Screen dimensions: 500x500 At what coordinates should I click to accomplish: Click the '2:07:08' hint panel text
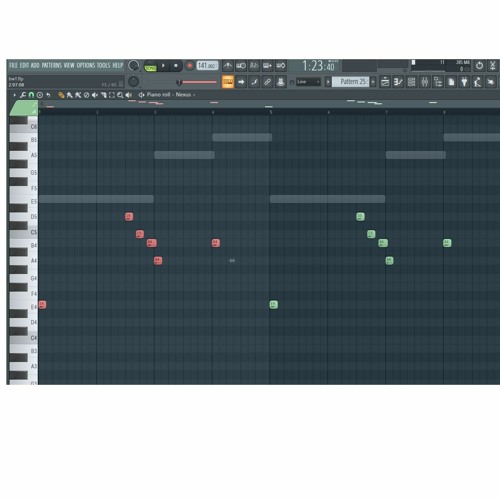pyautogui.click(x=16, y=85)
